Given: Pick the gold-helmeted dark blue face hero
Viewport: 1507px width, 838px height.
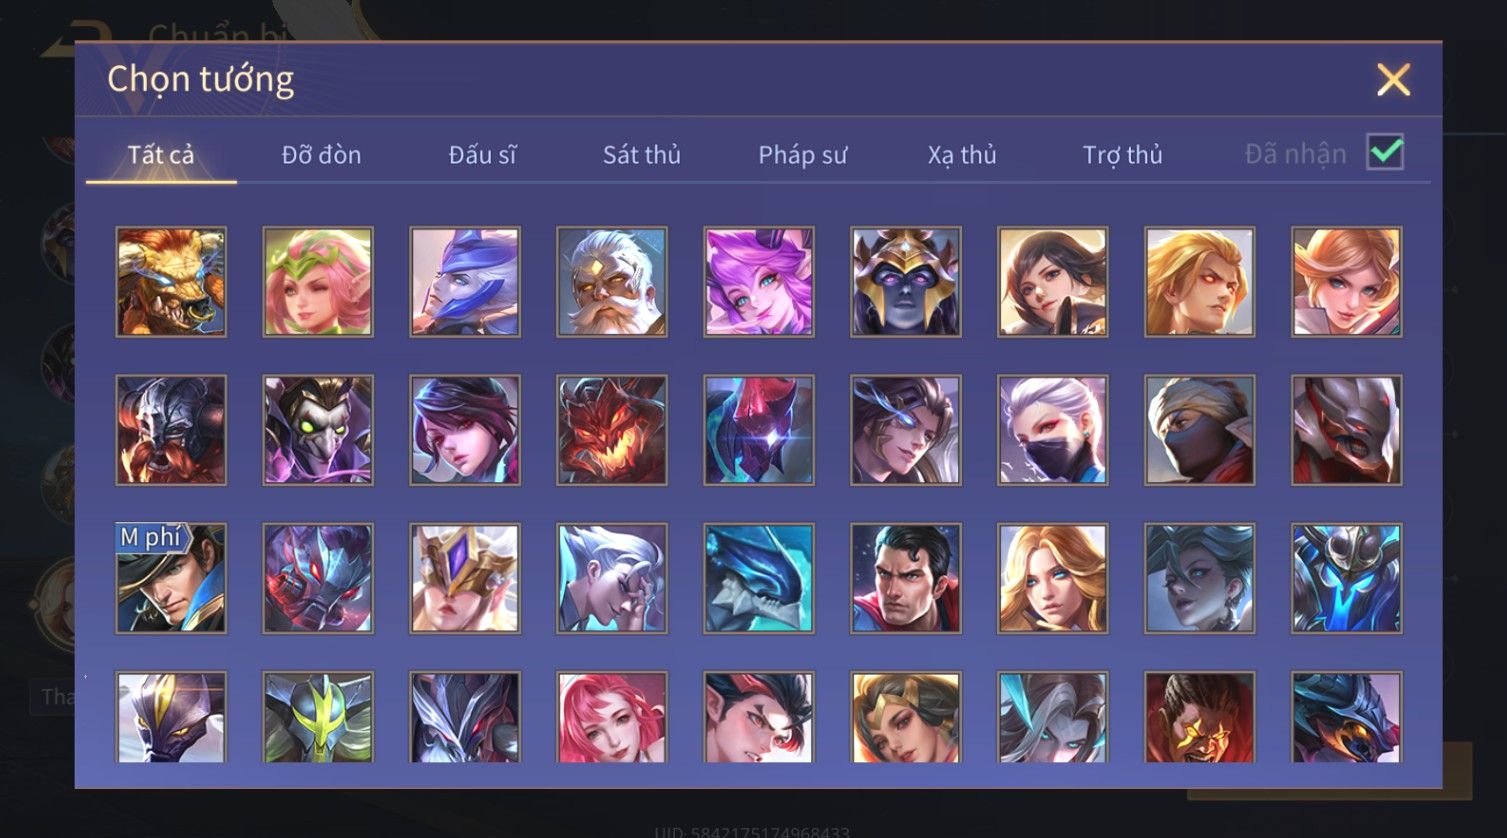Looking at the screenshot, I should (x=906, y=281).
